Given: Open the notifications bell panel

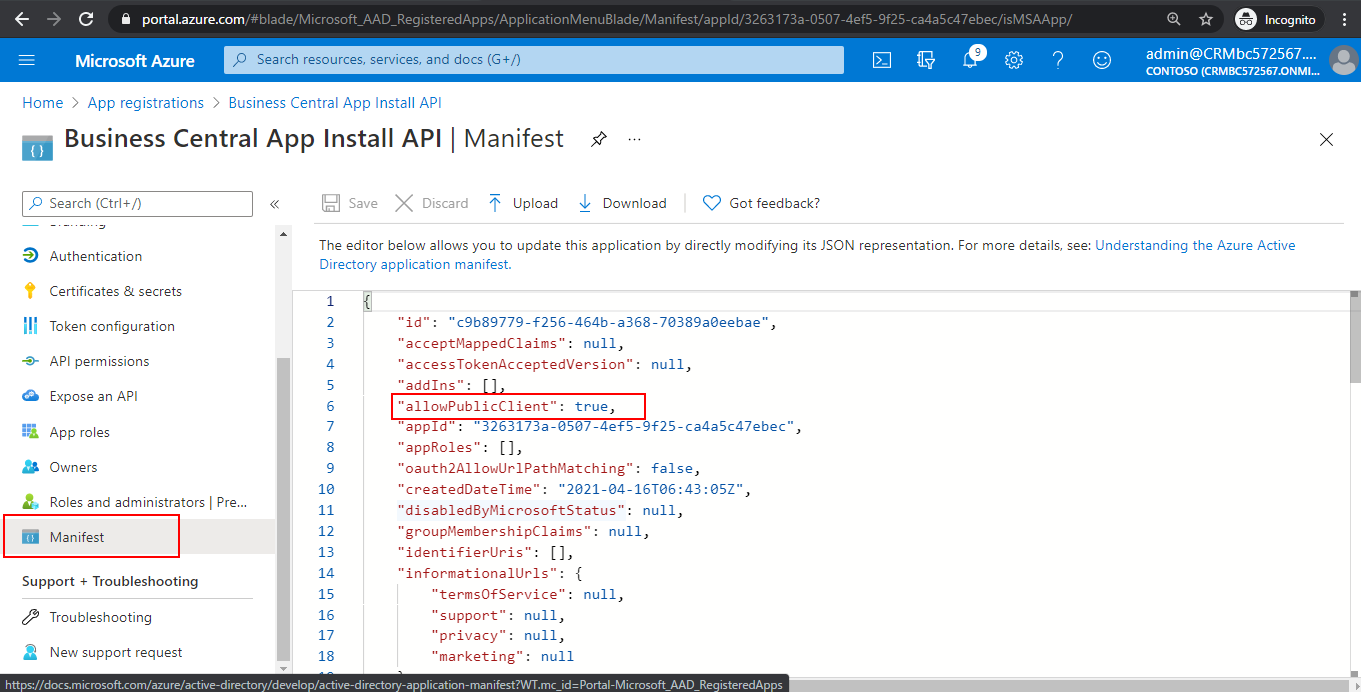Looking at the screenshot, I should click(969, 60).
